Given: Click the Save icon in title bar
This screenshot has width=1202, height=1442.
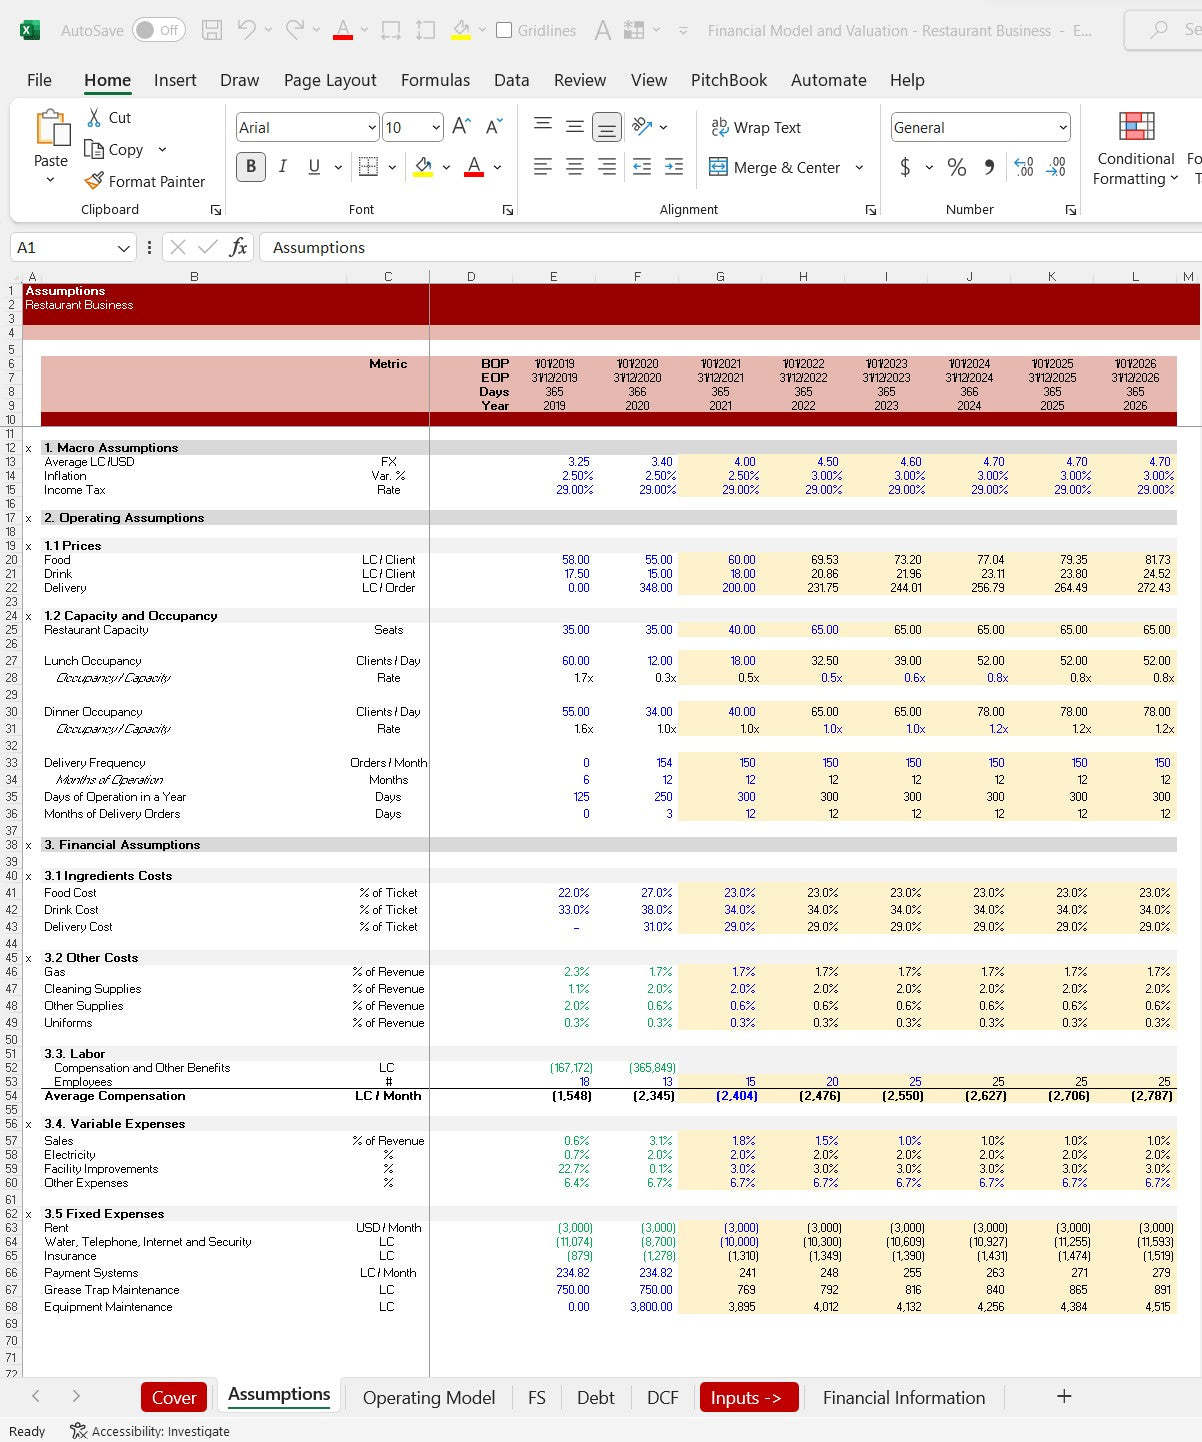Looking at the screenshot, I should click(x=212, y=30).
